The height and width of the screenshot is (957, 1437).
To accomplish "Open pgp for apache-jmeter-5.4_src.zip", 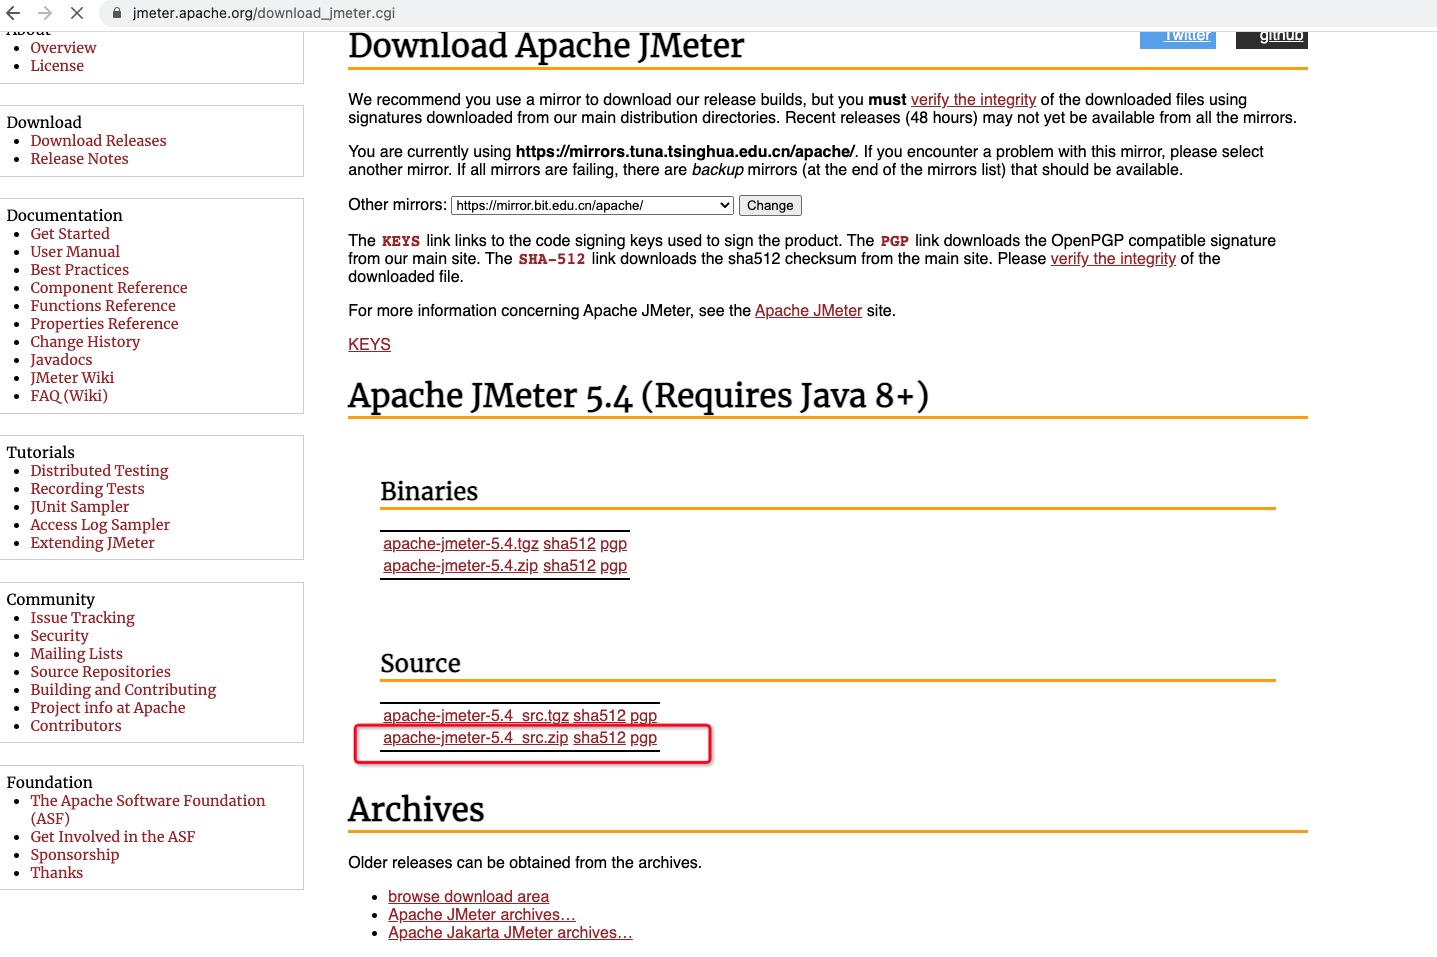I will pyautogui.click(x=643, y=738).
